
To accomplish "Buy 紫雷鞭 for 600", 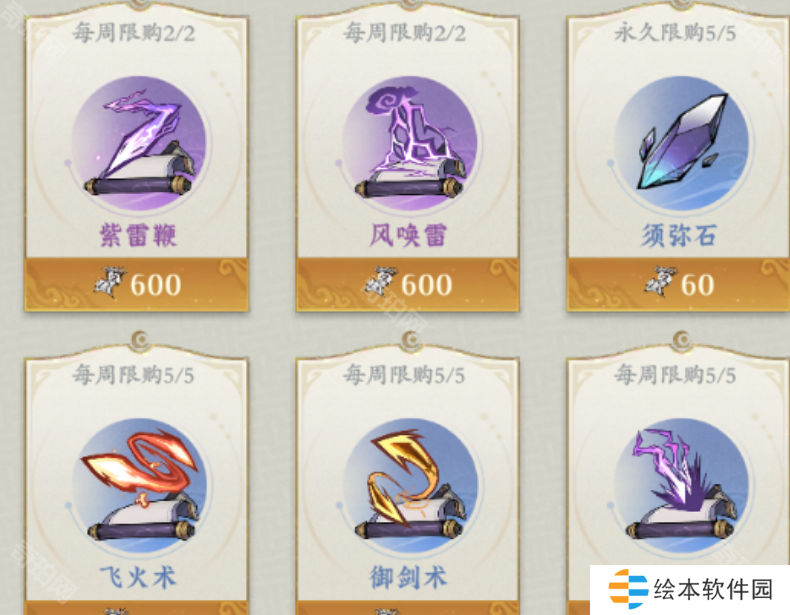I will [x=137, y=284].
